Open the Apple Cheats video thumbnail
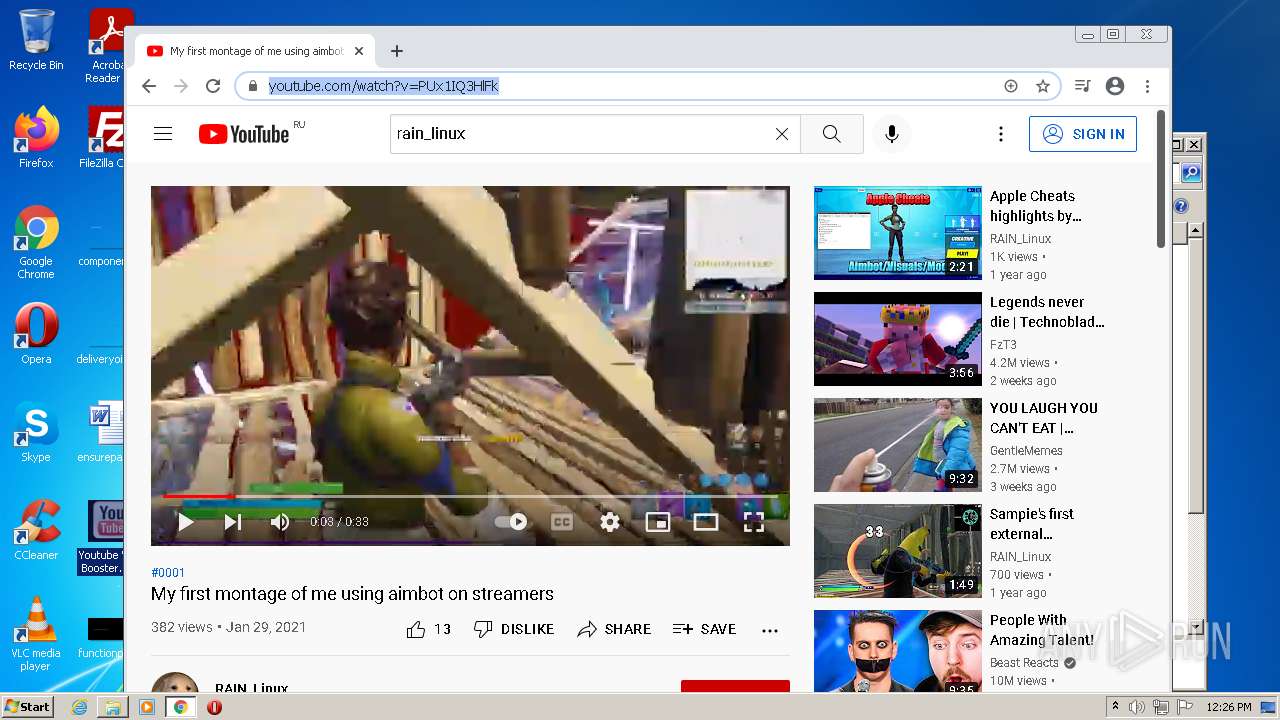The height and width of the screenshot is (720, 1280). coord(898,232)
